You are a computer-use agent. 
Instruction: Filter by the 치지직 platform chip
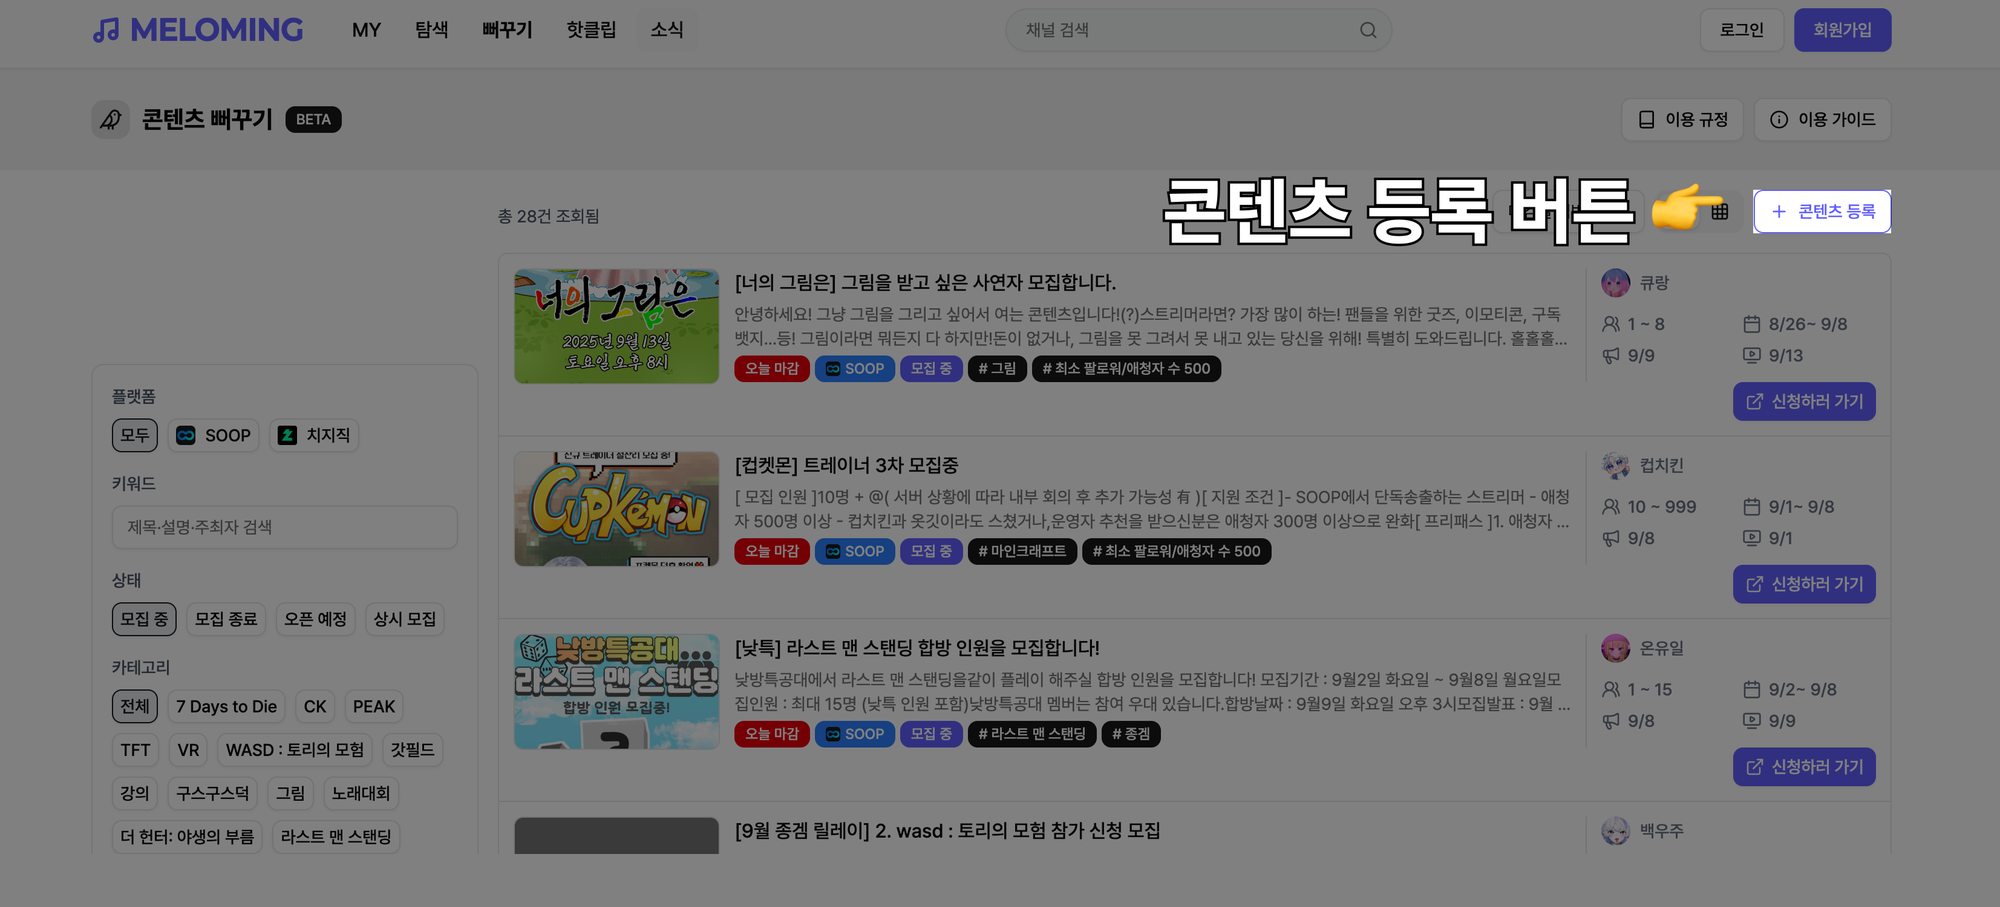314,435
